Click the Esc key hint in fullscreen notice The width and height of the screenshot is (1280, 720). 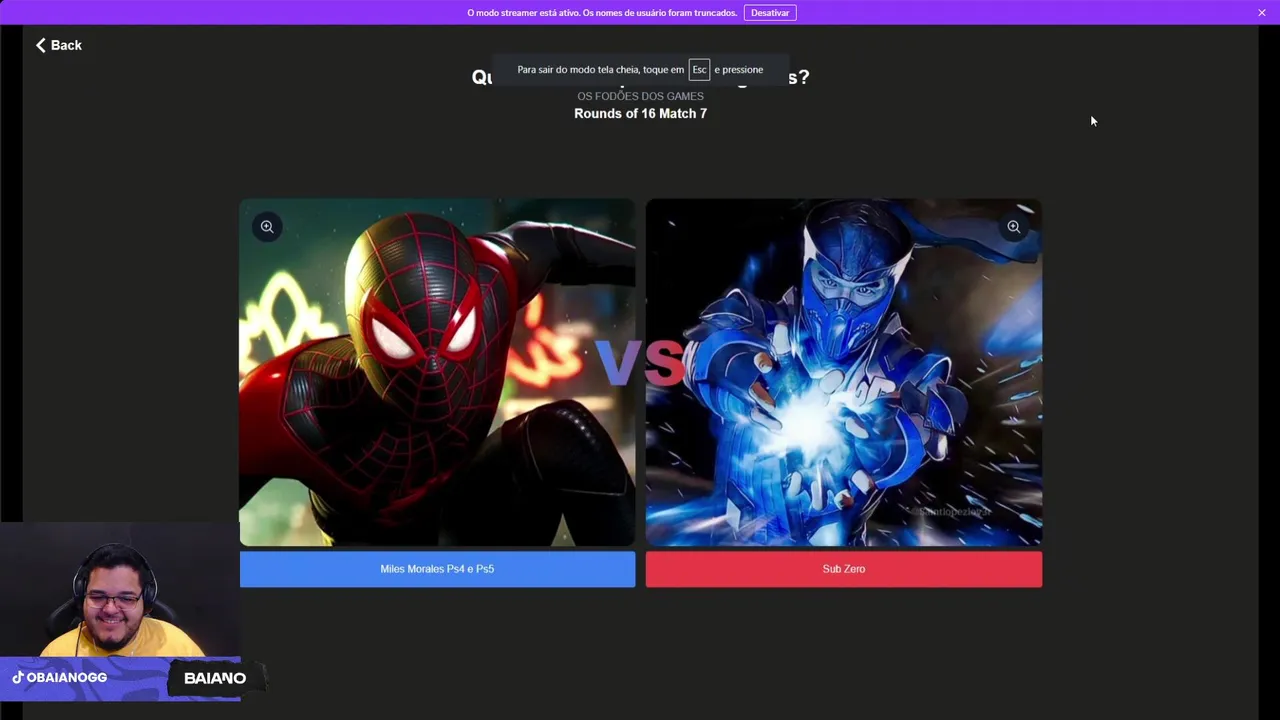[699, 70]
